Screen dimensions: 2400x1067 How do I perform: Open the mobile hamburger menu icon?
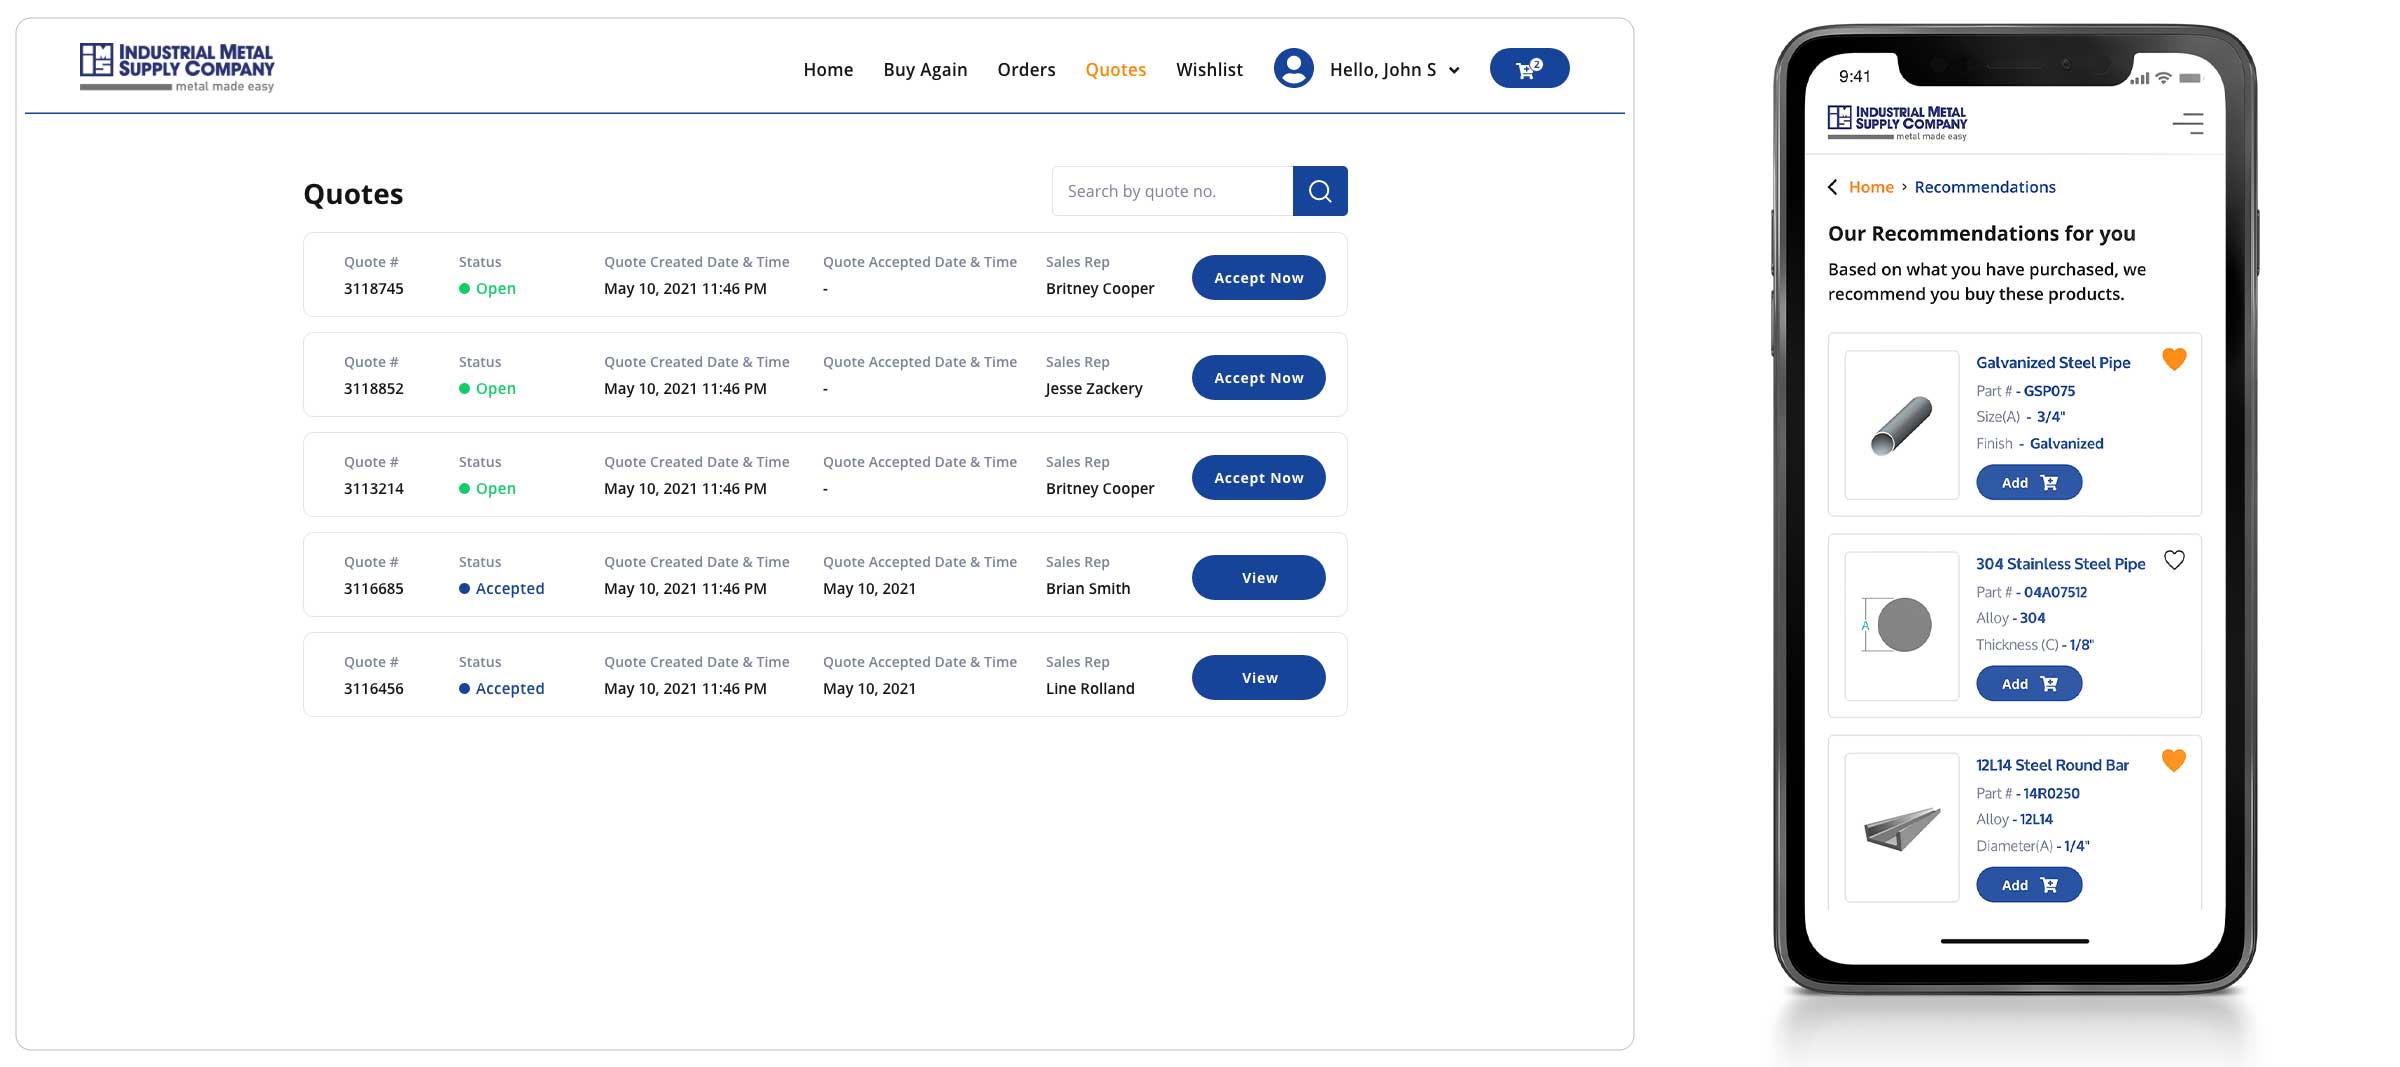click(x=2187, y=123)
